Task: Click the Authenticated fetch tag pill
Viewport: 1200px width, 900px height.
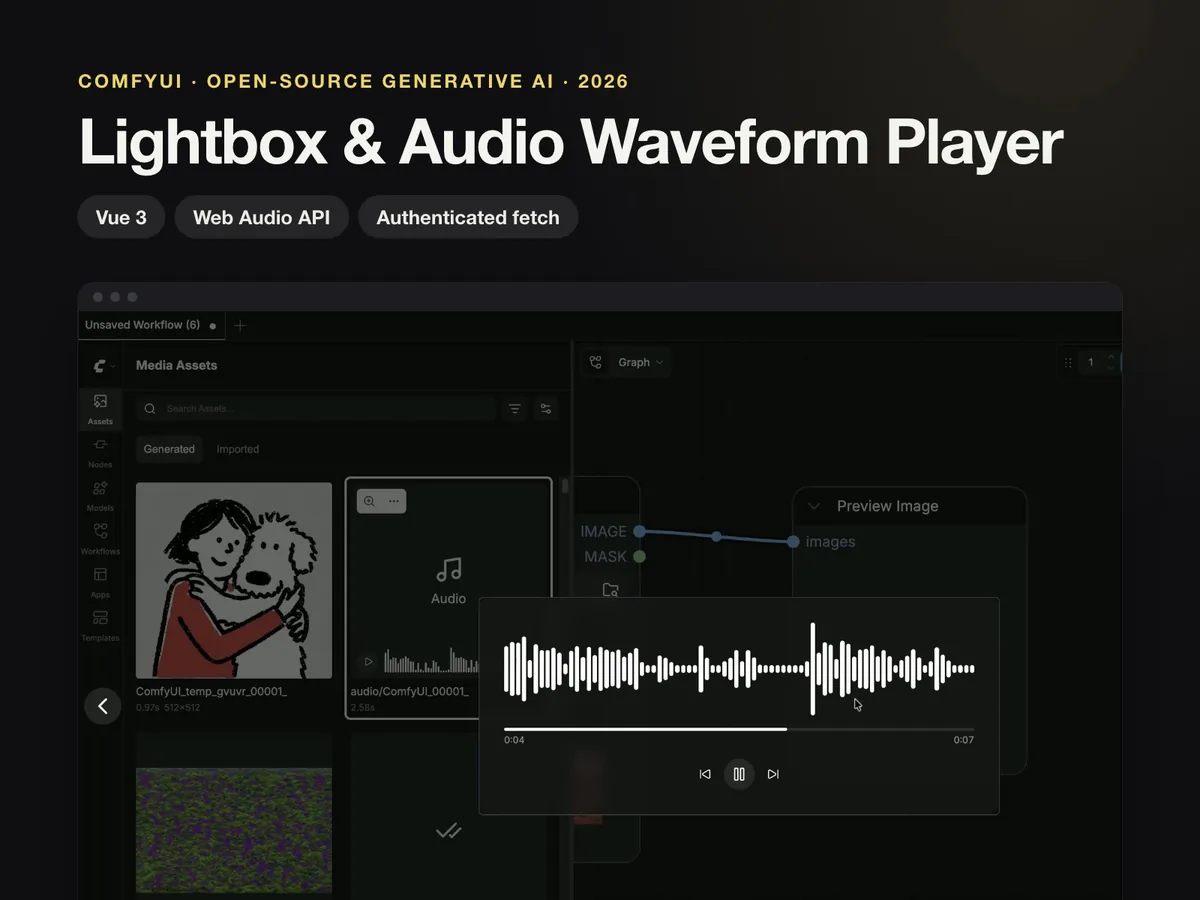Action: pyautogui.click(x=468, y=217)
